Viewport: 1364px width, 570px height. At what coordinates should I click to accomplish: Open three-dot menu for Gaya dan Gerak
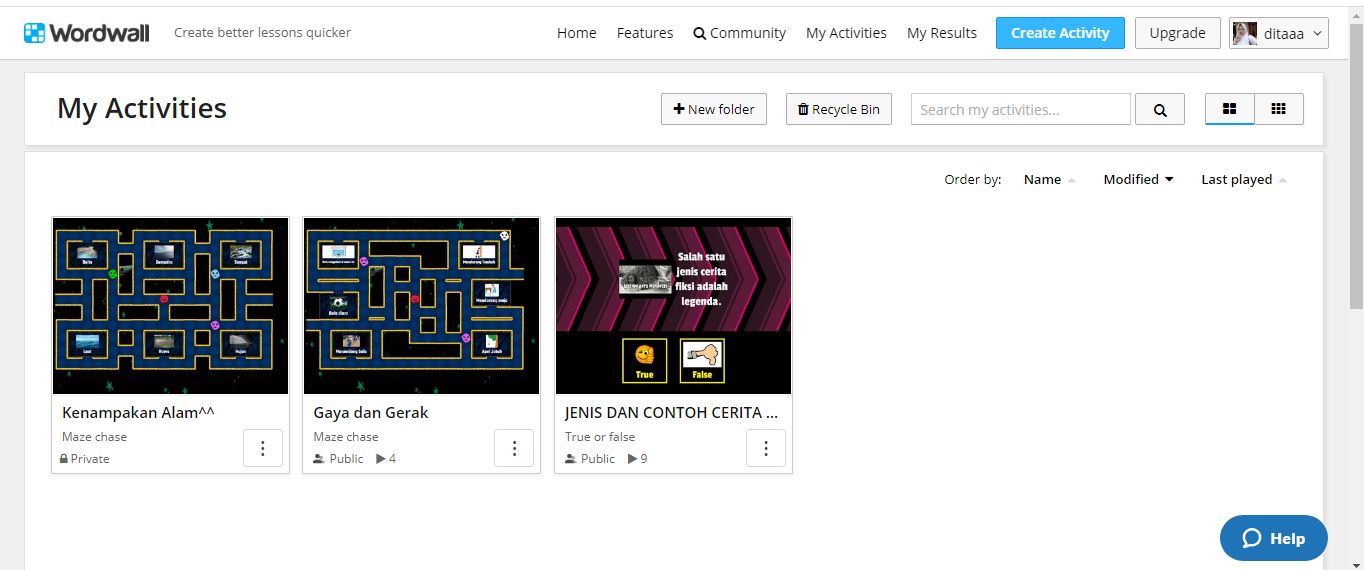coord(514,448)
